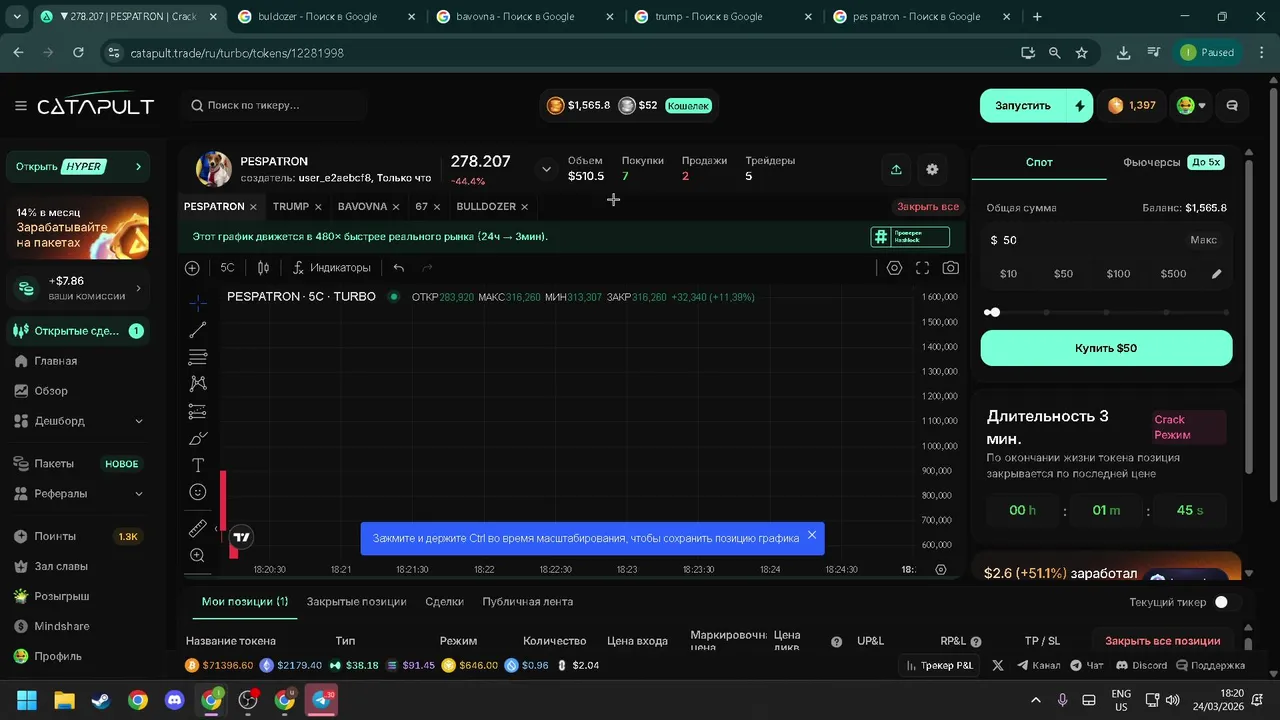Image resolution: width=1280 pixels, height=720 pixels.
Task: Select the crosshair cursor drawing tool
Action: tap(198, 303)
